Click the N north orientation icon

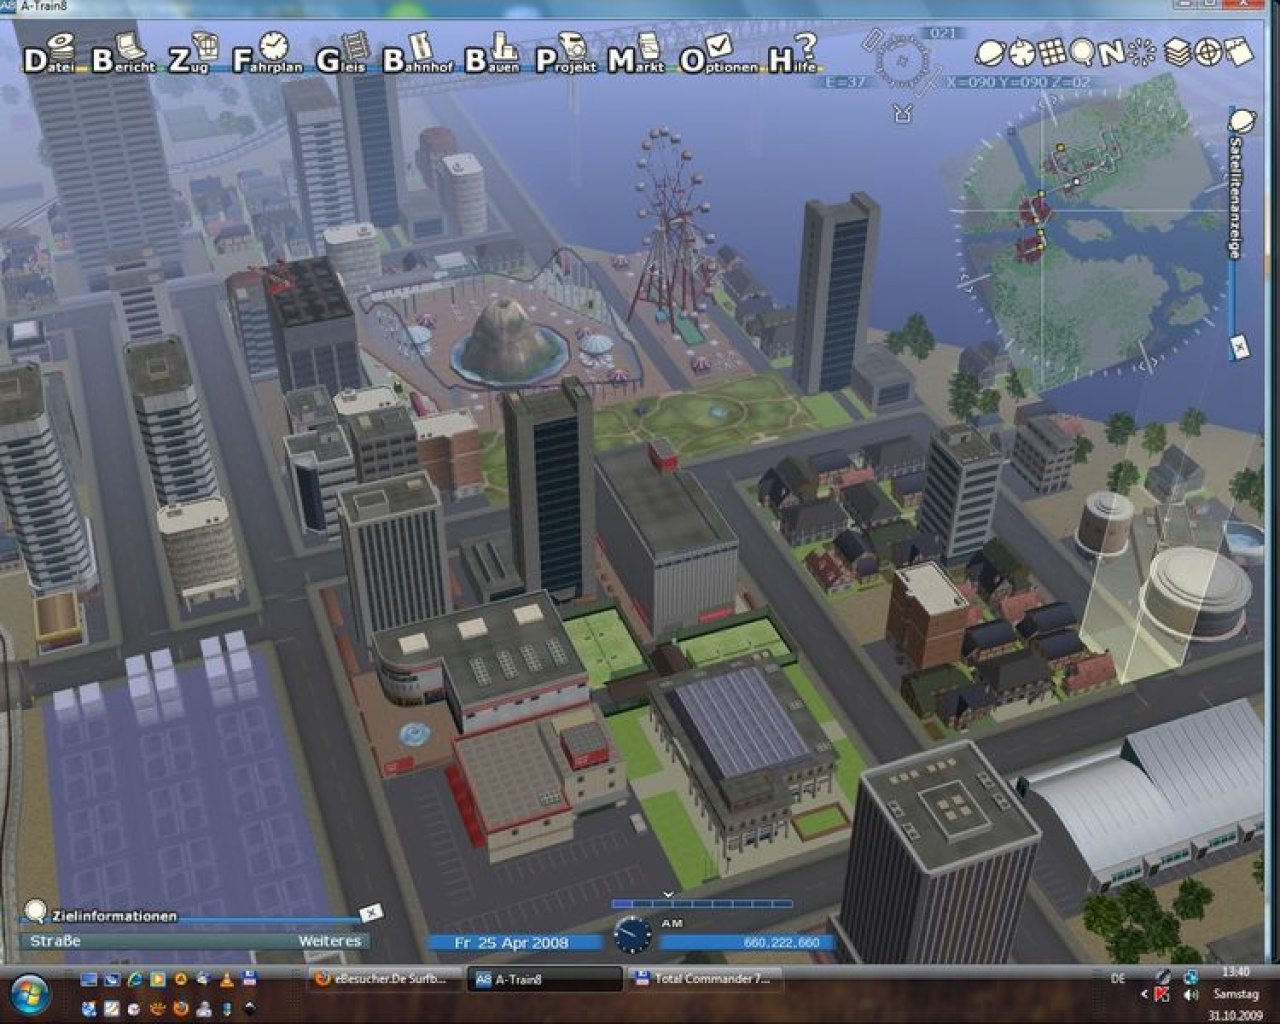coord(1111,53)
